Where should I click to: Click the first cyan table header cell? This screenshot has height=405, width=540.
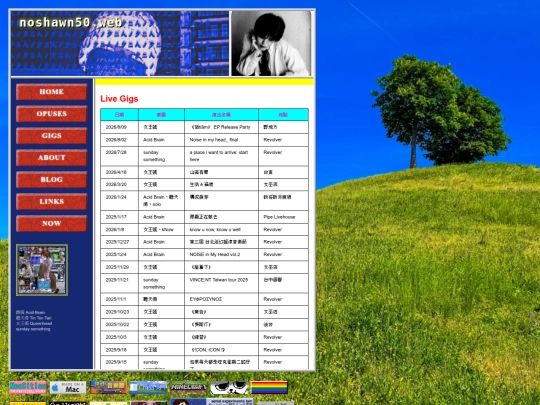pos(120,115)
